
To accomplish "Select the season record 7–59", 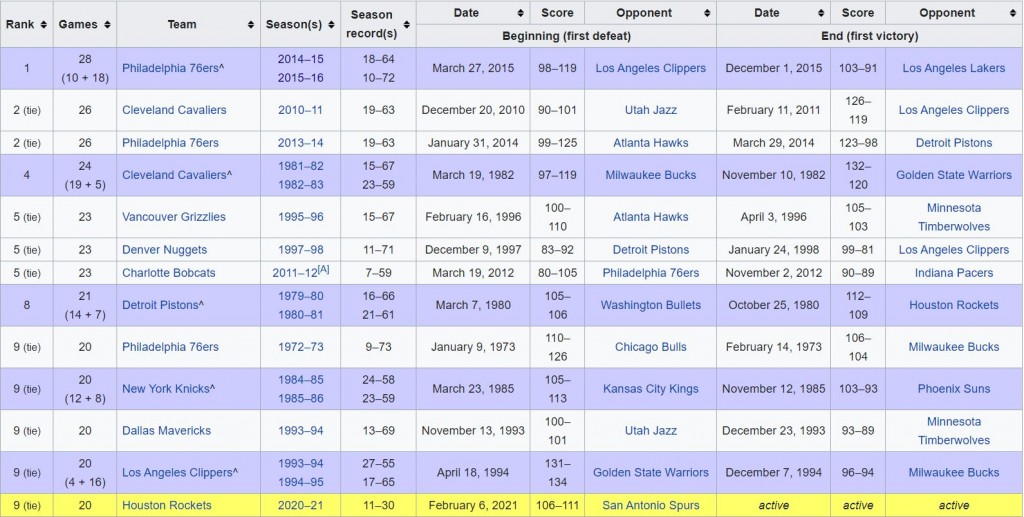I will 378,272.
